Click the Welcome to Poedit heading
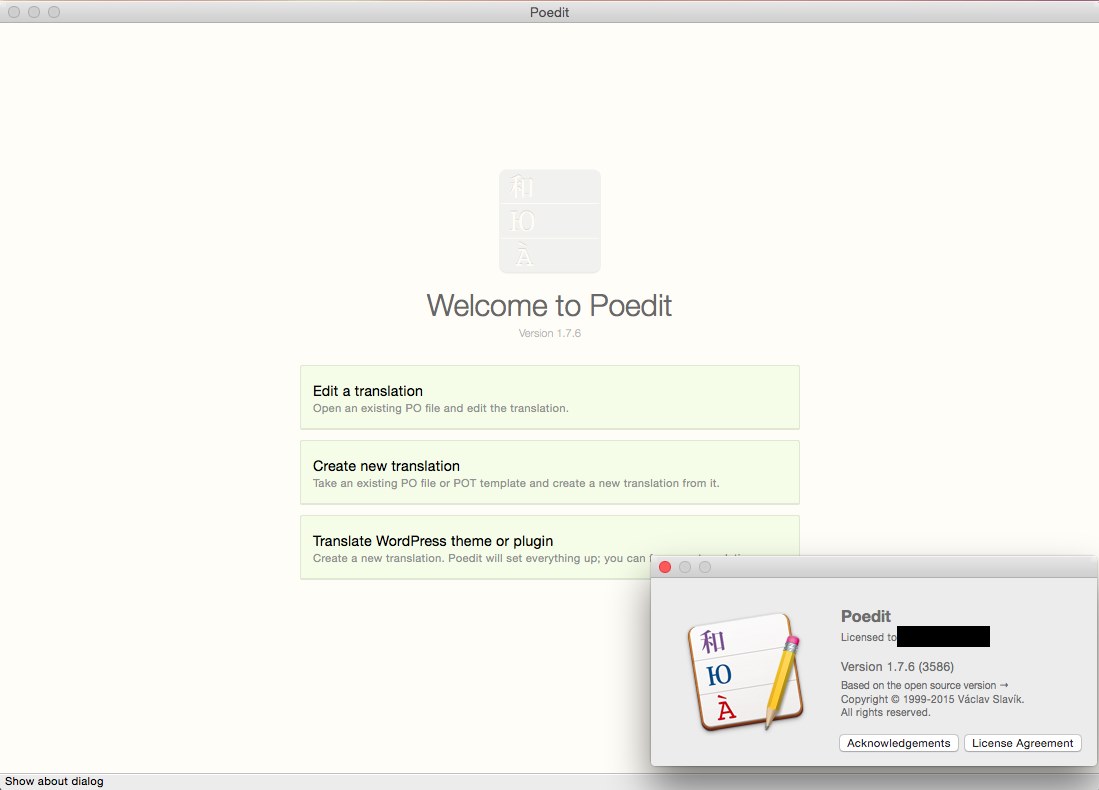Viewport: 1099px width, 790px height. coord(550,306)
